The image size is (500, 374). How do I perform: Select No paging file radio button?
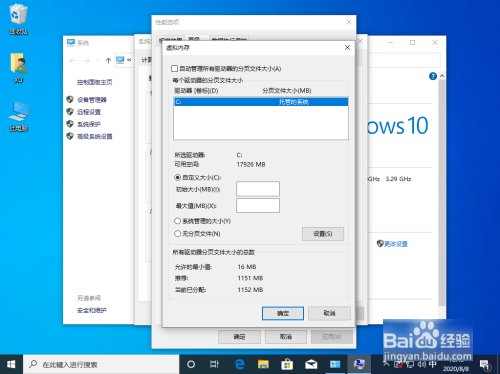point(178,234)
